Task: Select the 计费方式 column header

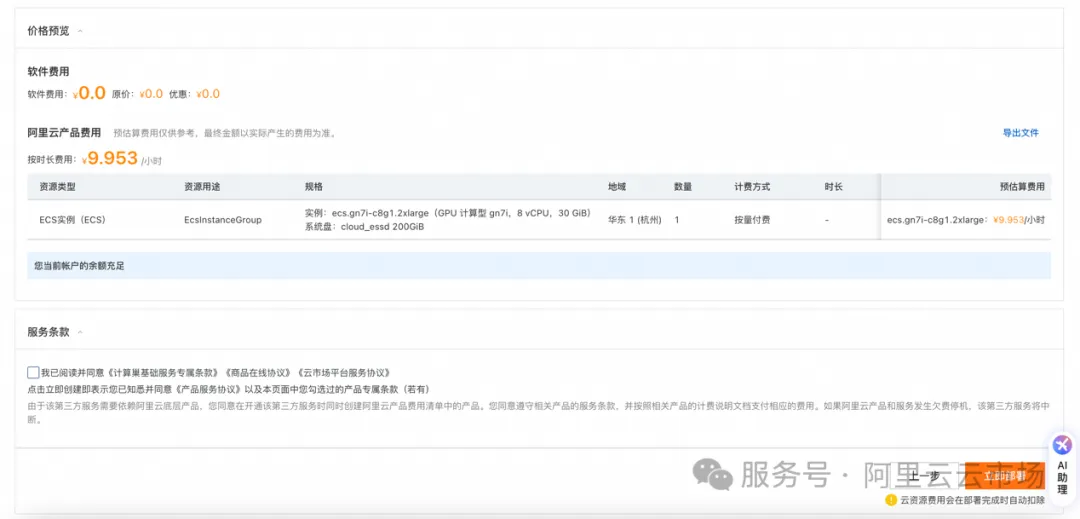Action: pyautogui.click(x=752, y=187)
